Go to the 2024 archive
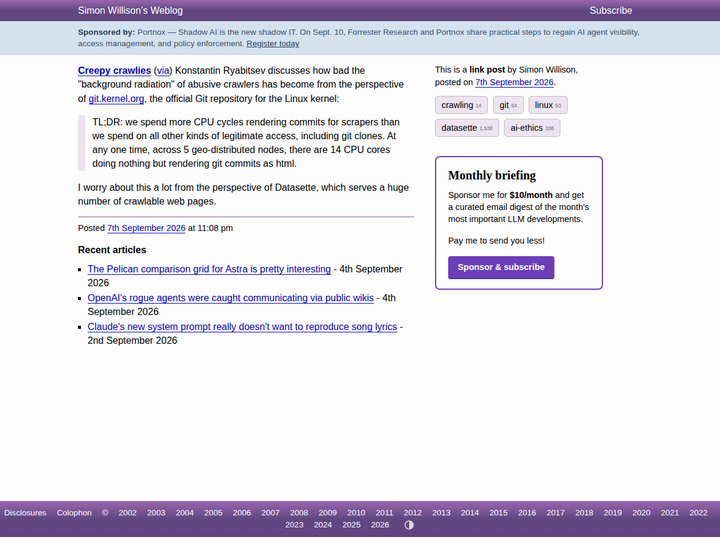This screenshot has width=720, height=540. pos(323,525)
